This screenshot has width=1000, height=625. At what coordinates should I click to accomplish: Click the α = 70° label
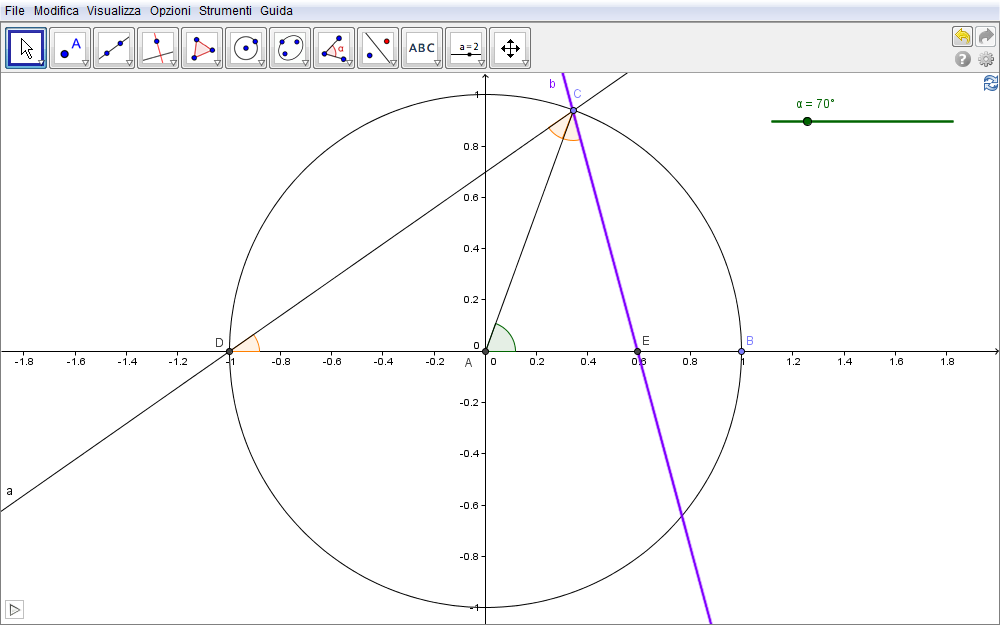coord(815,103)
